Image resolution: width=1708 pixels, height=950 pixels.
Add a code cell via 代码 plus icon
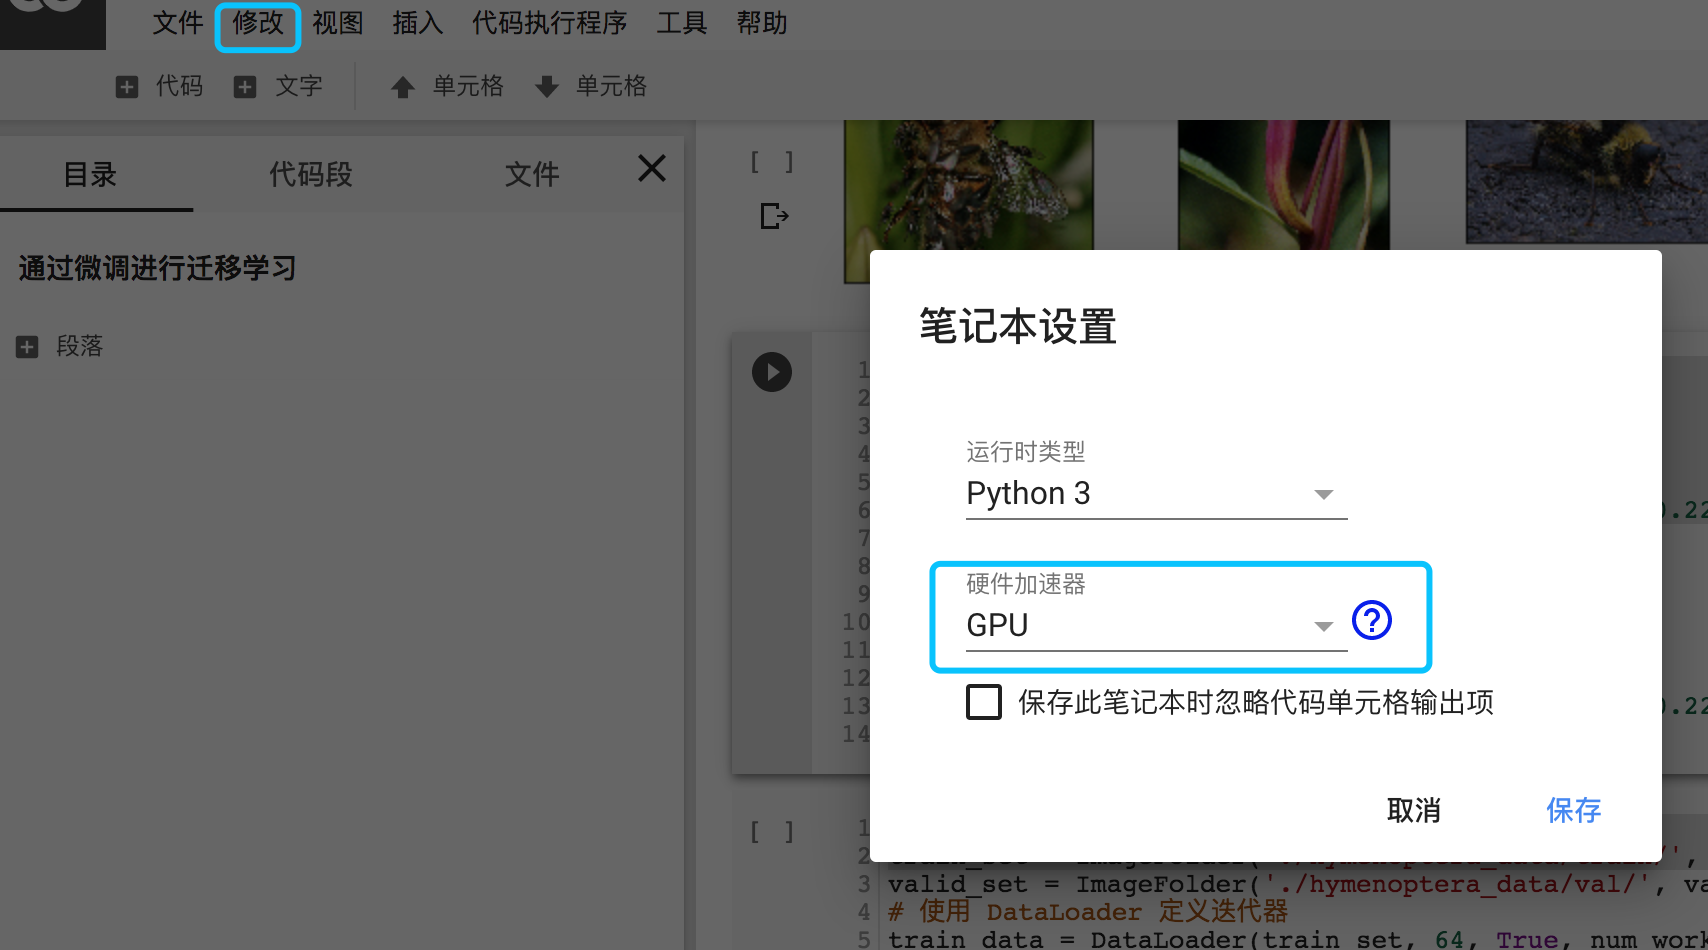click(127, 87)
